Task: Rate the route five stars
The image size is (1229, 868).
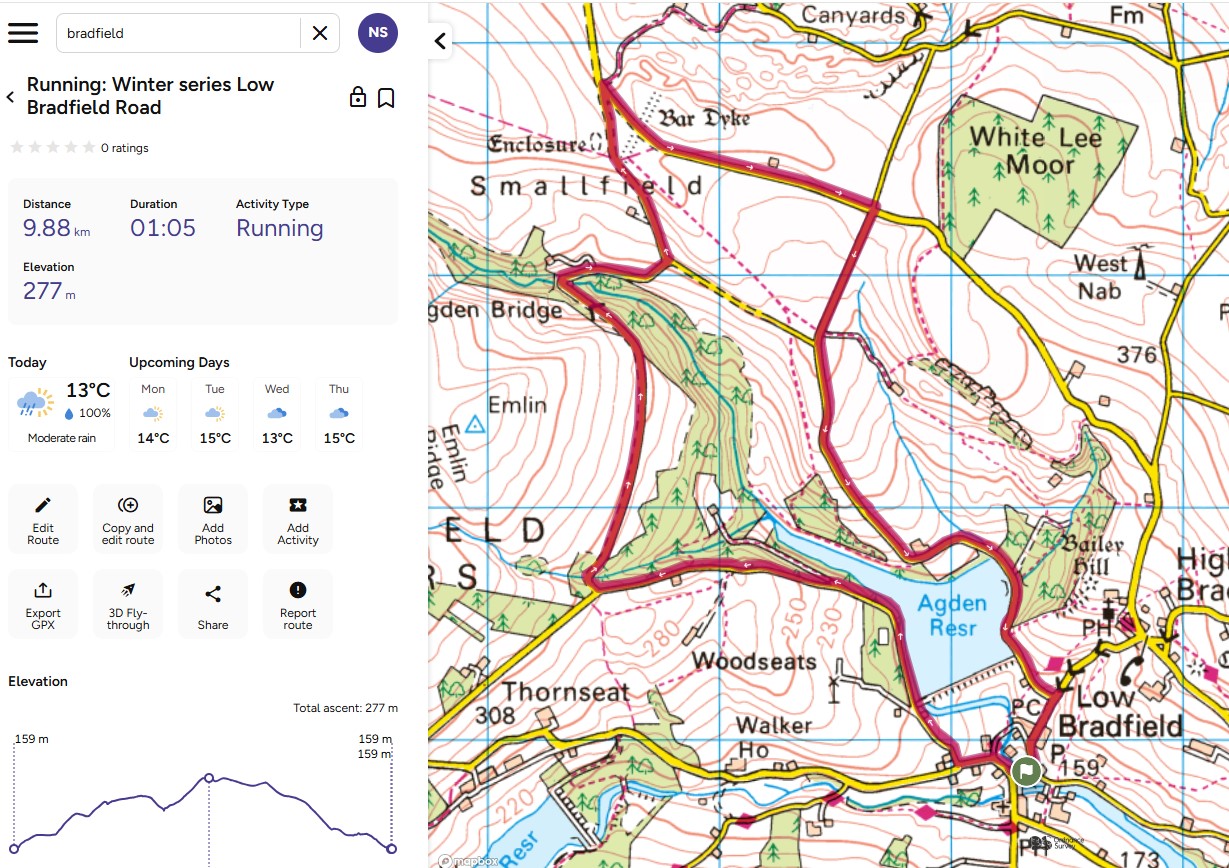Action: [x=89, y=148]
